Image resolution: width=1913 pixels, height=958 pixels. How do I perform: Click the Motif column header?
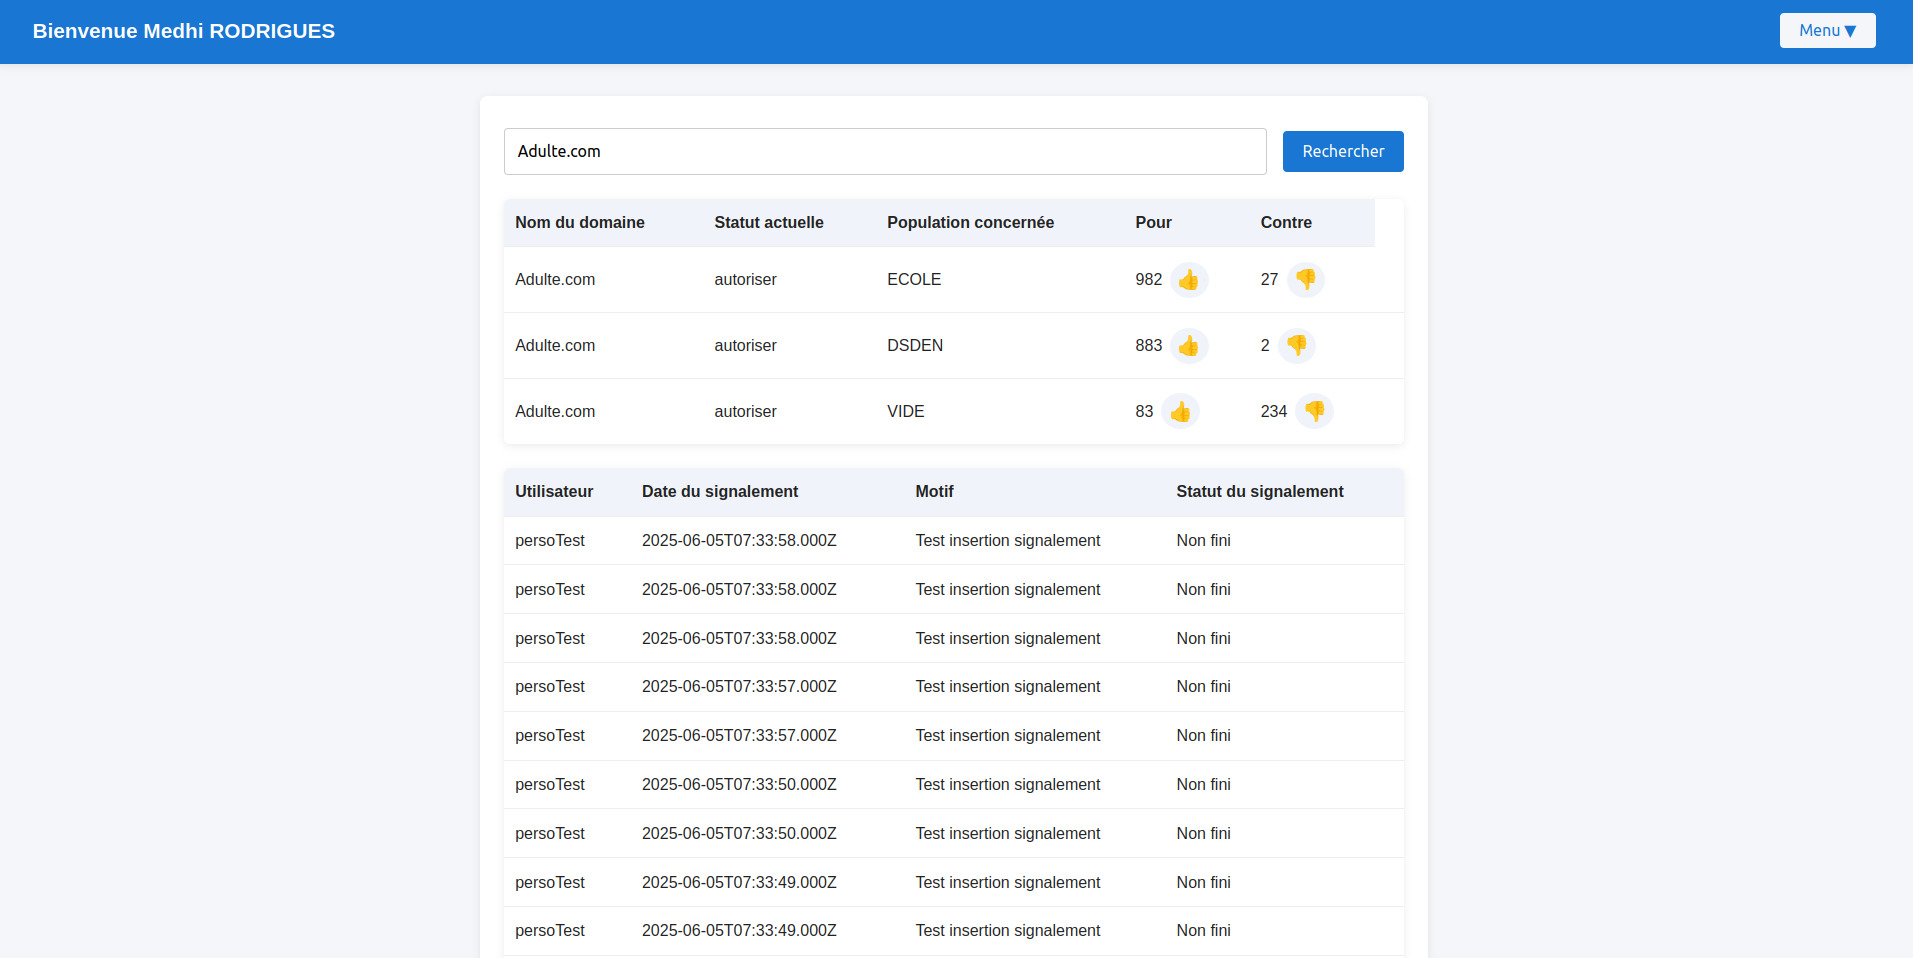click(934, 492)
